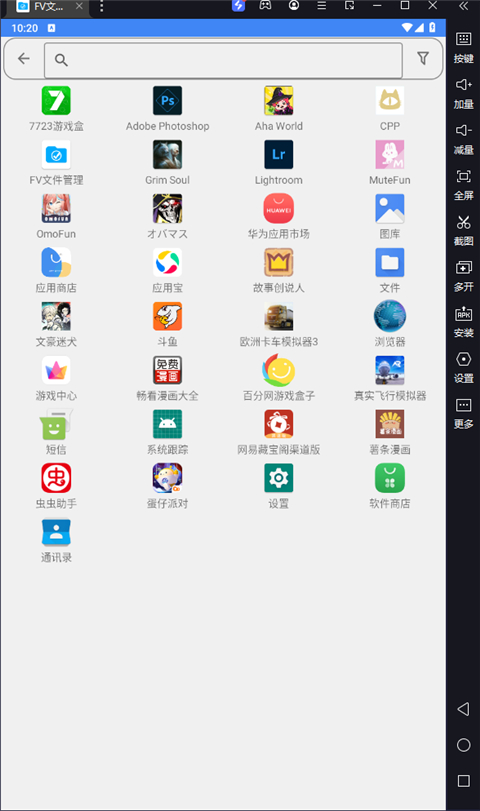Open 多开 multi-instance manager
The height and width of the screenshot is (811, 480).
(463, 276)
